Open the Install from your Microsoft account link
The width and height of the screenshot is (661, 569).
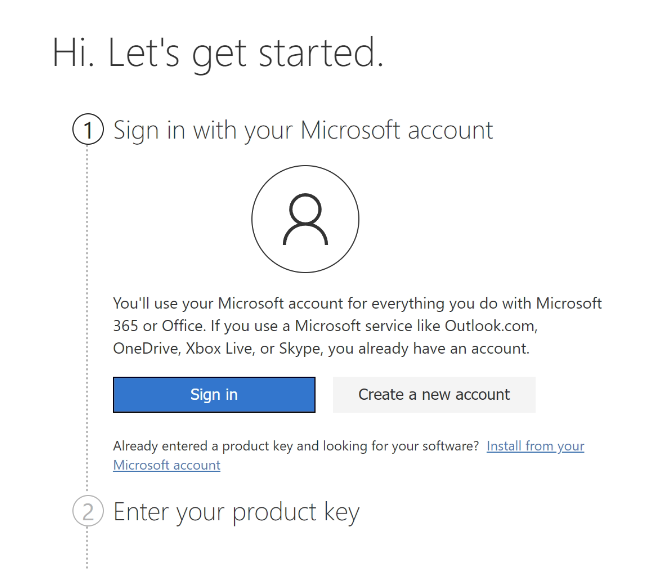(x=535, y=446)
